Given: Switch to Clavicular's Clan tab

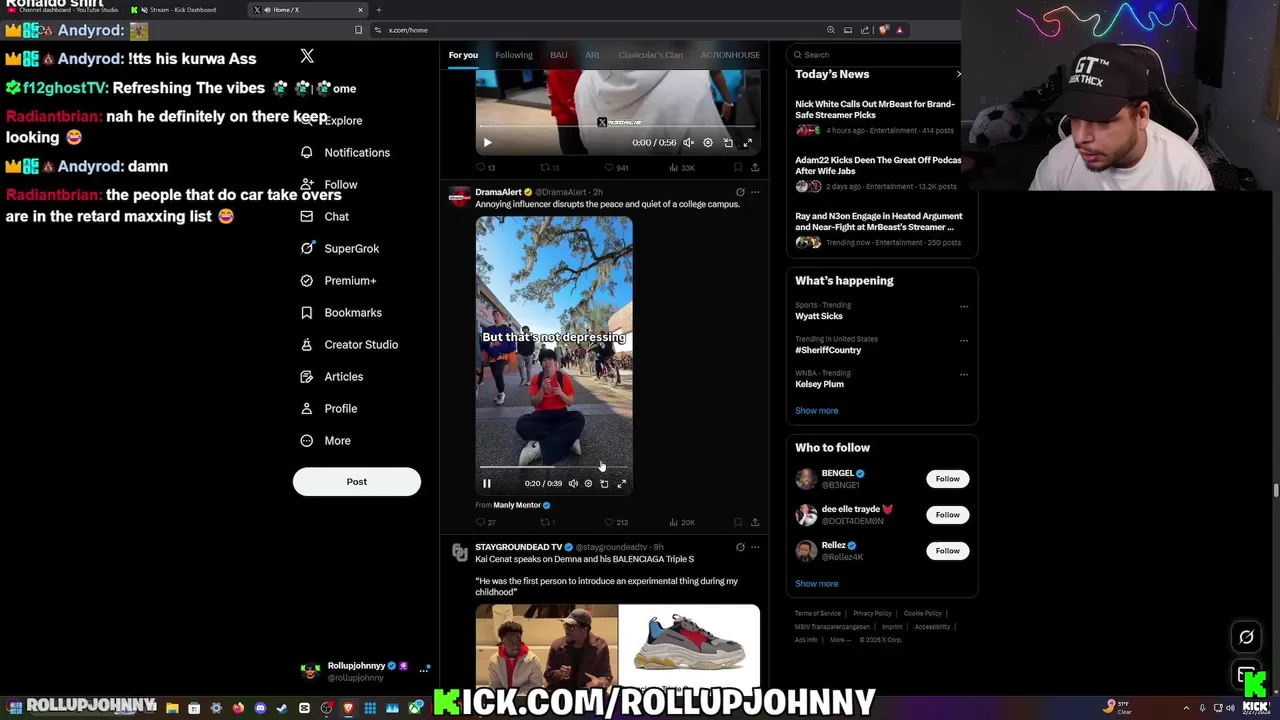Looking at the screenshot, I should pos(650,55).
